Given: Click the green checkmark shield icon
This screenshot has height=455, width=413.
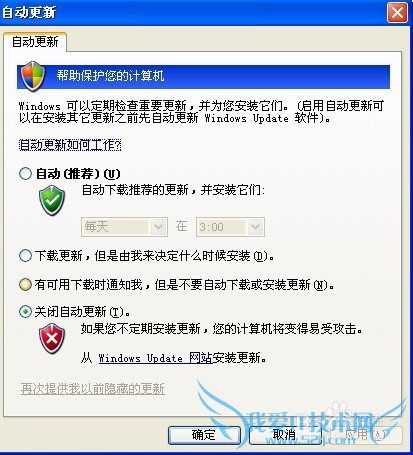Looking at the screenshot, I should 52,200.
